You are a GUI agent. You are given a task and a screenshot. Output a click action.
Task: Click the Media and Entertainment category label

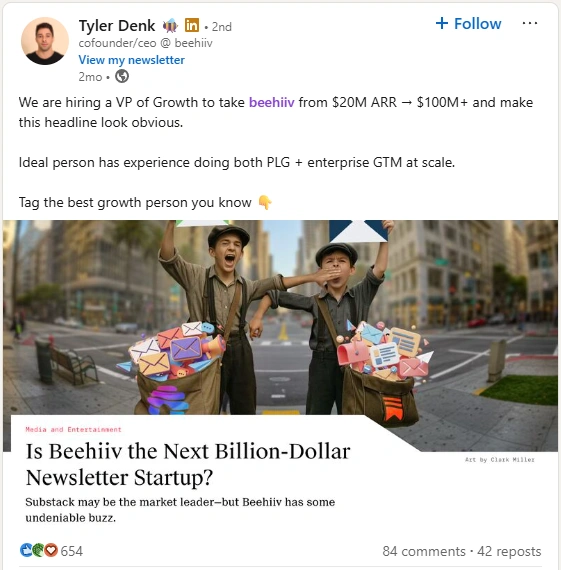coord(73,429)
